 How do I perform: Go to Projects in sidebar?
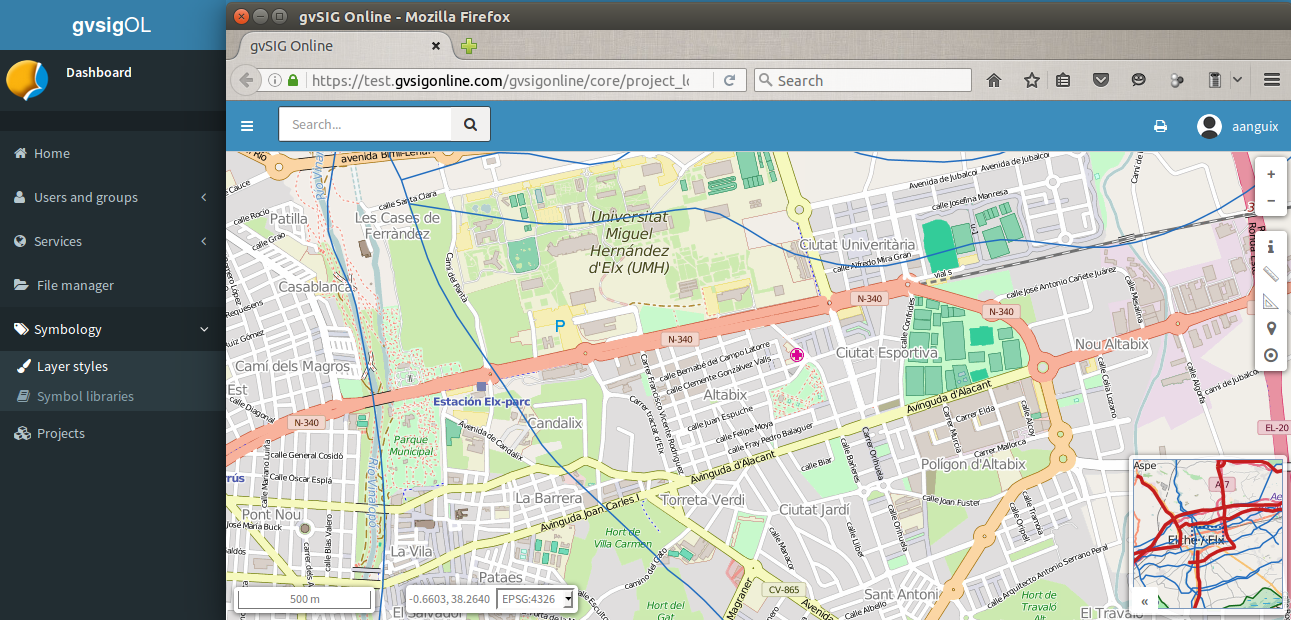click(60, 434)
